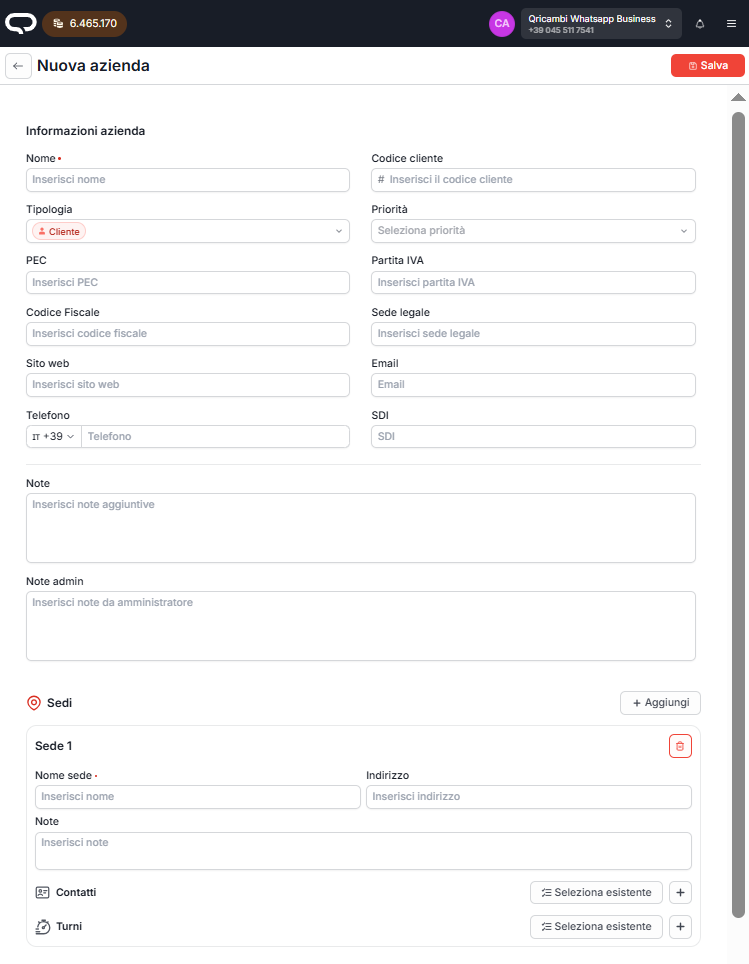
Task: Focus the Nome input field
Action: pos(188,180)
